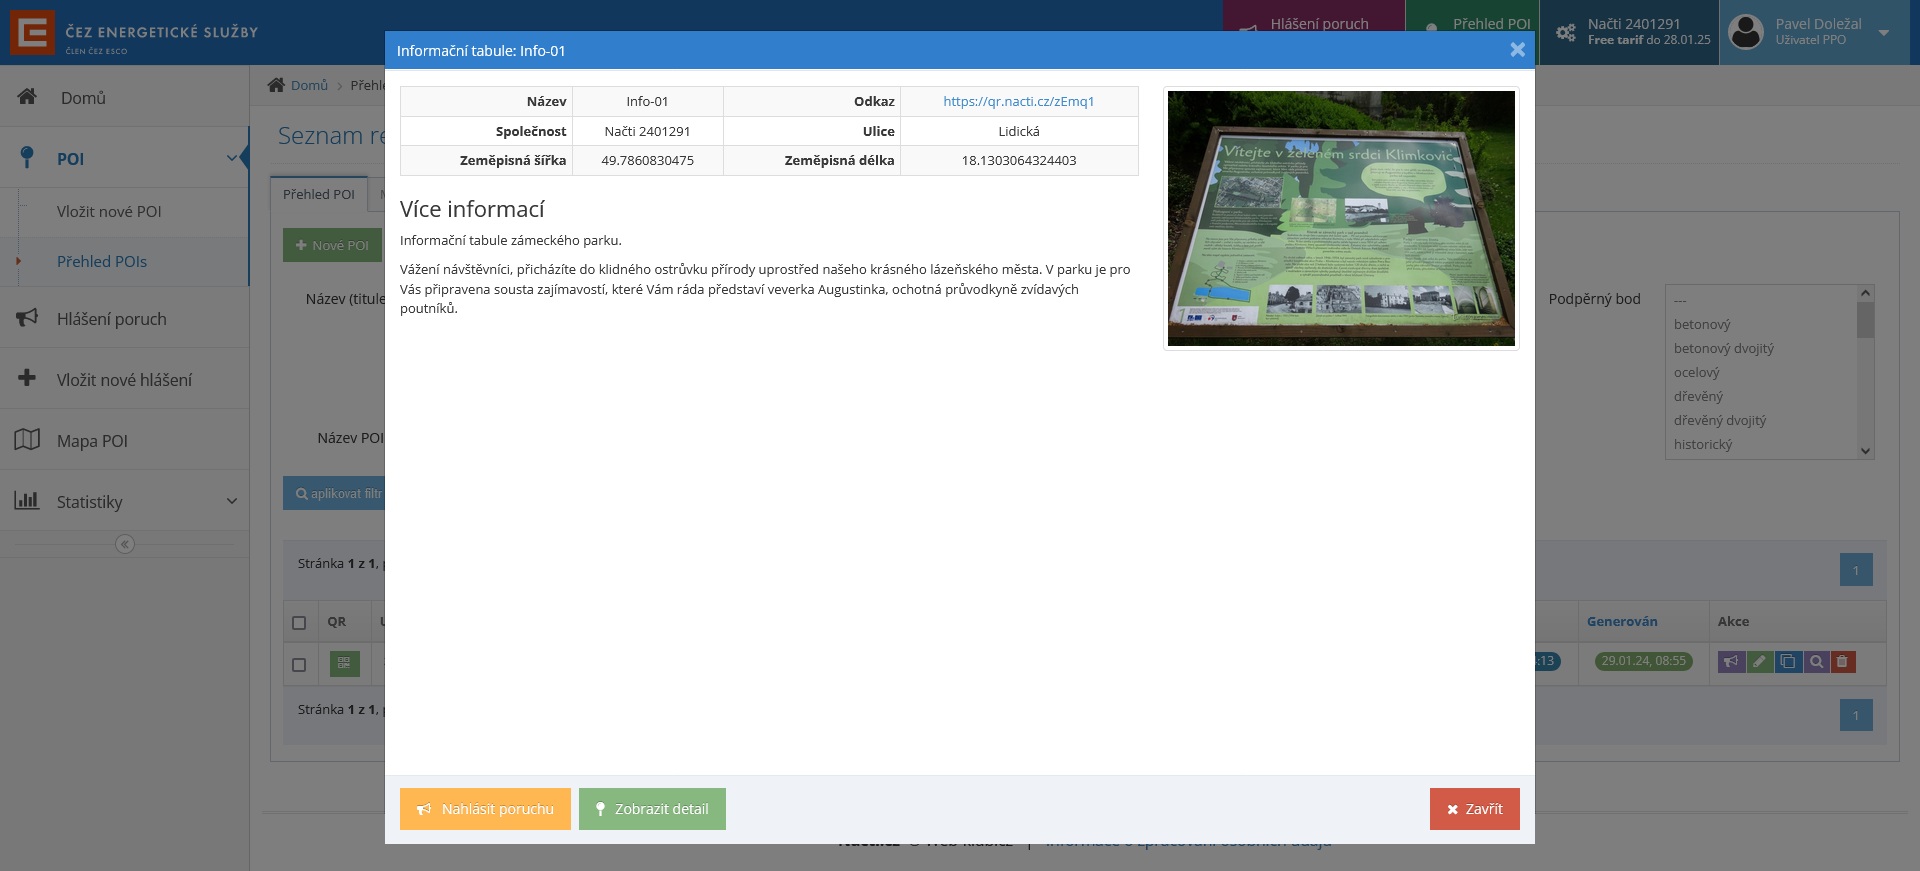1920x871 pixels.
Task: Collapse the sidebar with the round arrow icon
Action: point(125,544)
